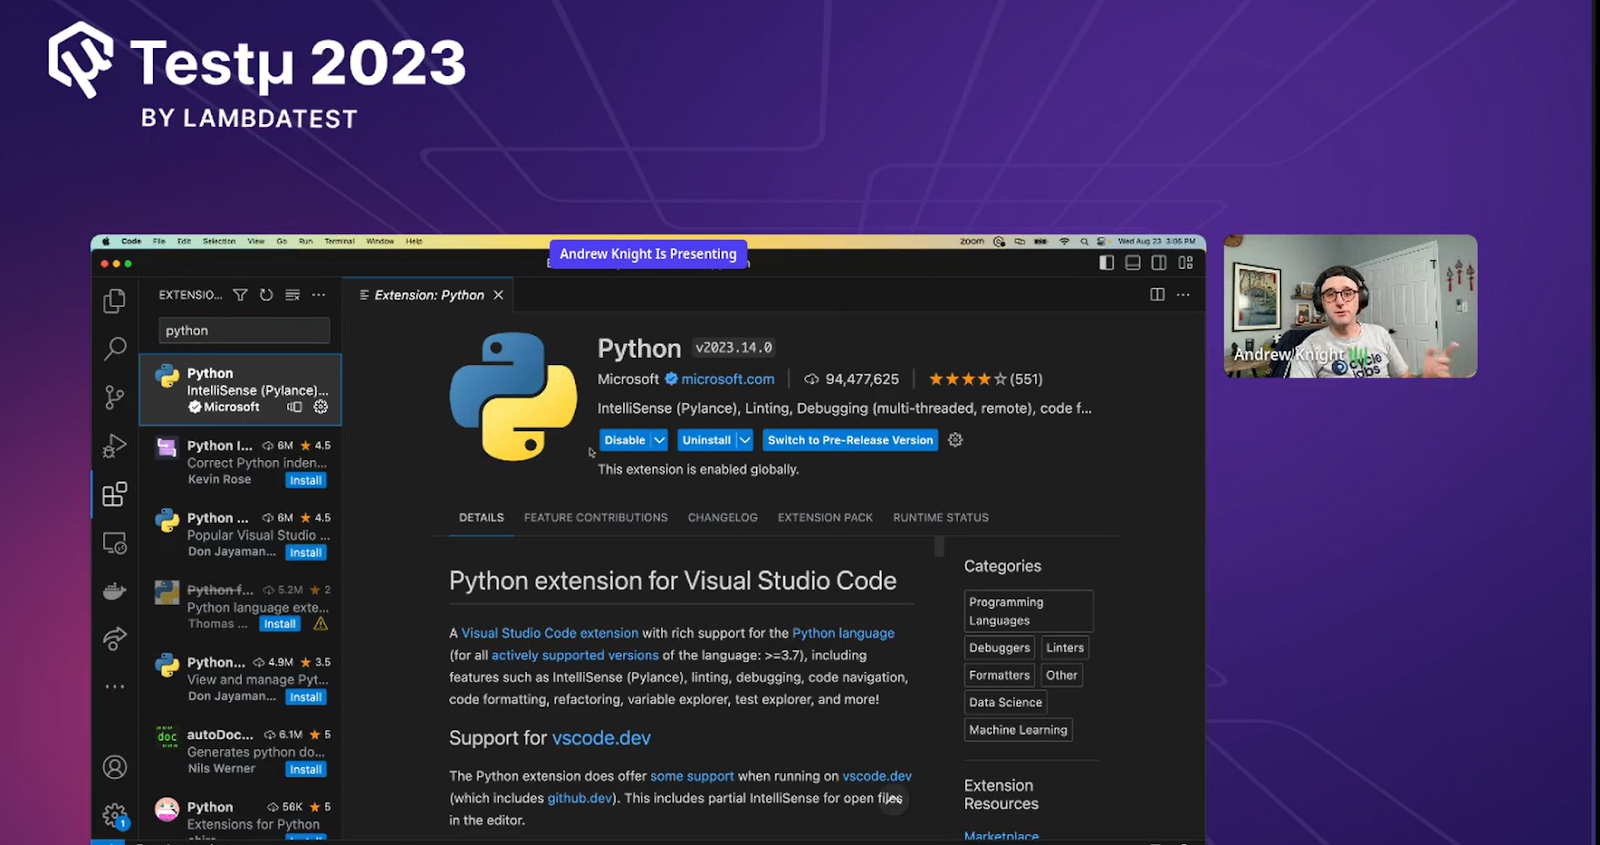Viewport: 1600px width, 845px height.
Task: Open the Terminal menu in macOS menu bar
Action: (x=339, y=241)
